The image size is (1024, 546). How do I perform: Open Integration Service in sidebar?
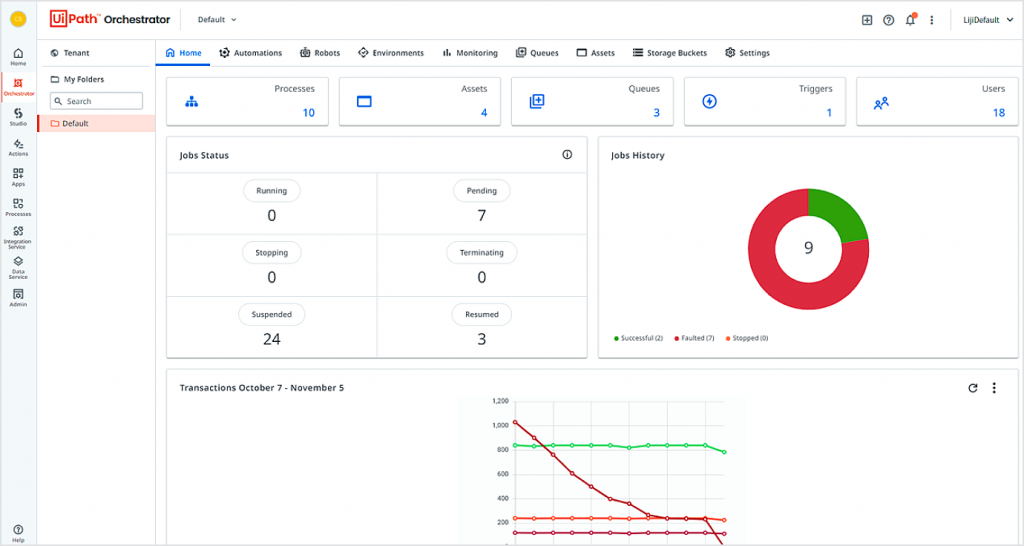tap(18, 237)
